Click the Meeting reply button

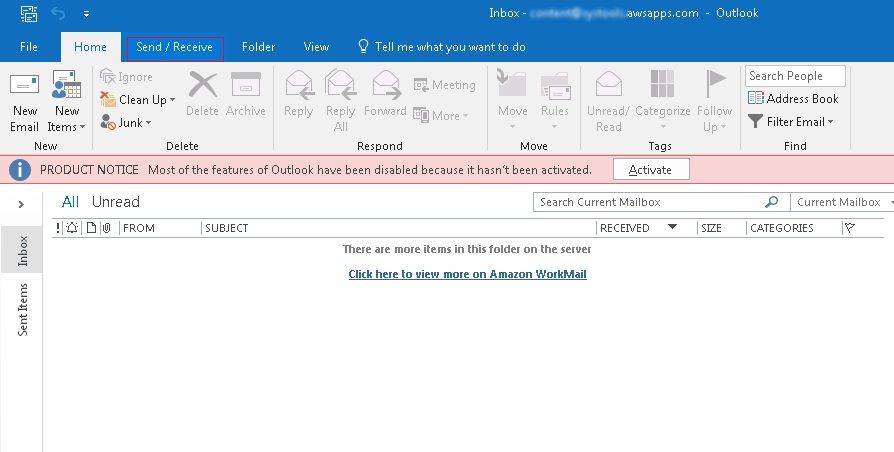point(445,85)
